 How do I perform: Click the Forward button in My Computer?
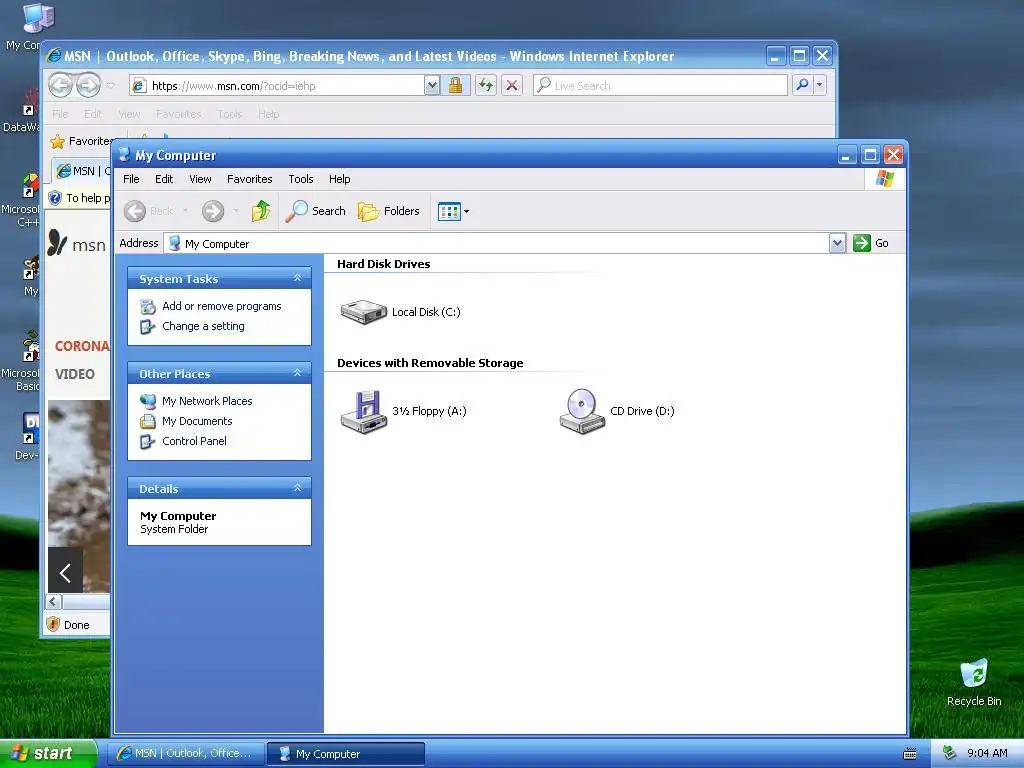point(213,211)
